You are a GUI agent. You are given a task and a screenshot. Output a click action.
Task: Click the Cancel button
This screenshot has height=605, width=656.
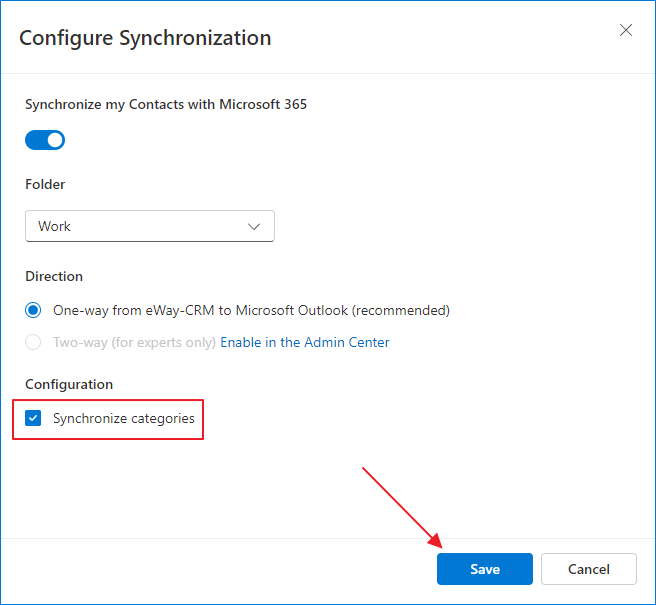[x=589, y=569]
